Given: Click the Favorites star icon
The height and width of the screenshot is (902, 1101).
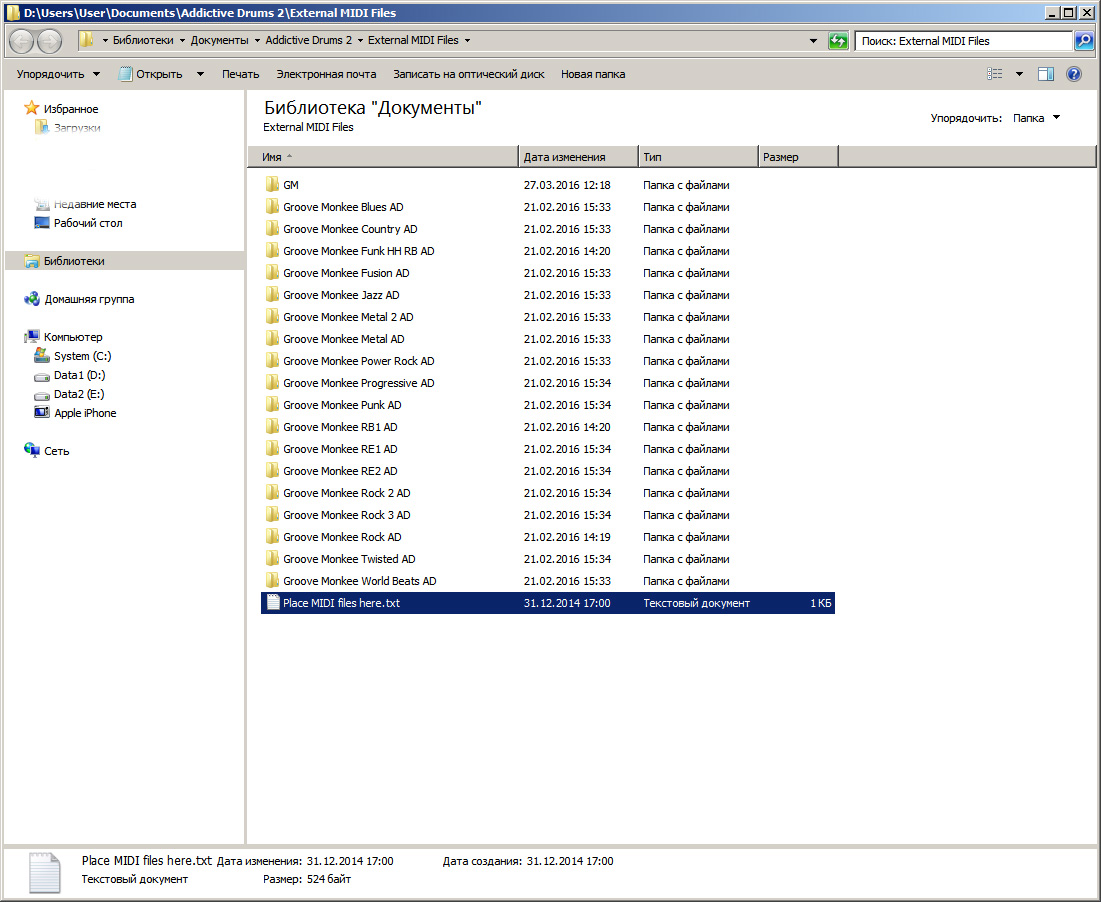Looking at the screenshot, I should pos(32,108).
